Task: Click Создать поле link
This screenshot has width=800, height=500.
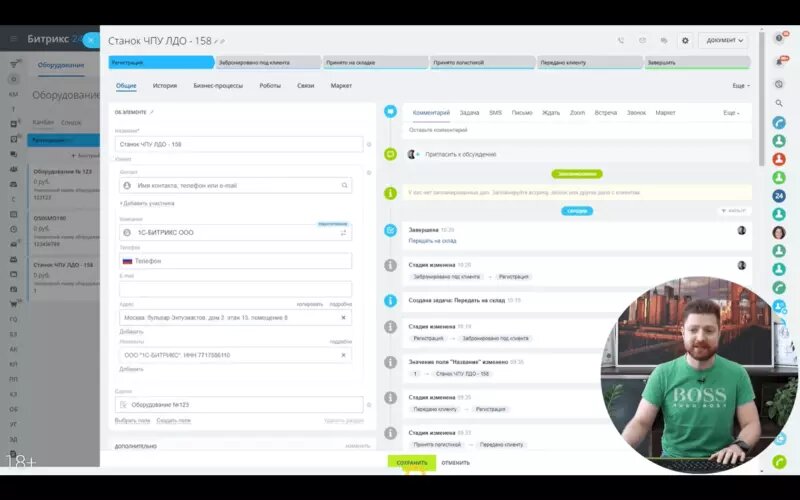Action: [x=173, y=420]
